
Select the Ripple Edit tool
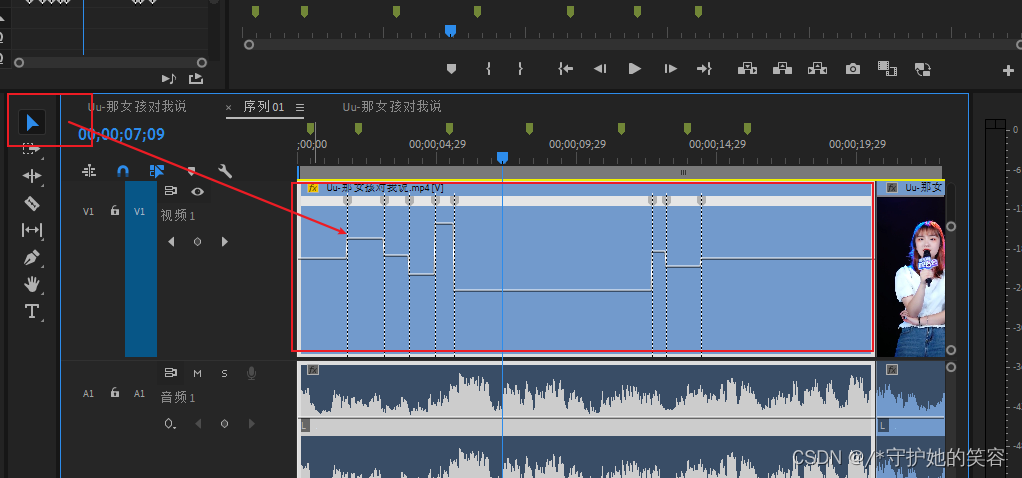[x=32, y=176]
